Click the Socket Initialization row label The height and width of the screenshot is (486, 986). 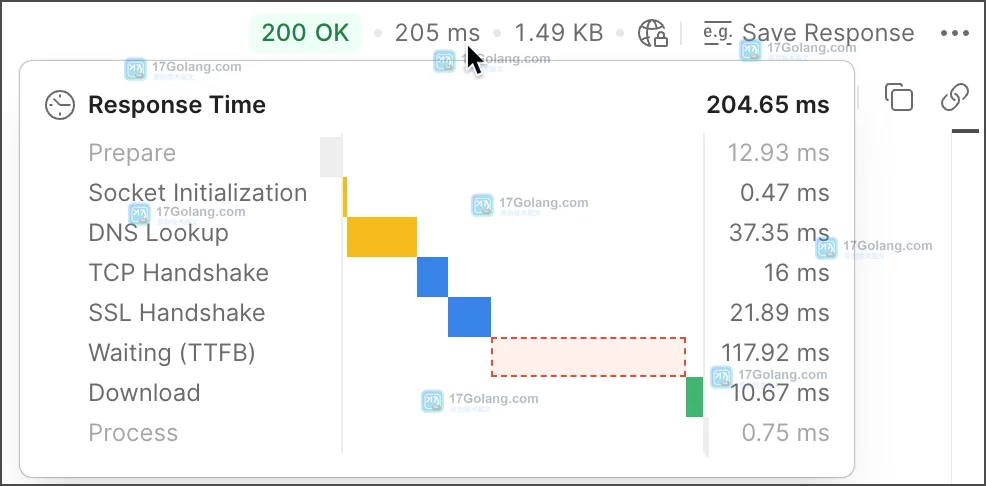[197, 192]
